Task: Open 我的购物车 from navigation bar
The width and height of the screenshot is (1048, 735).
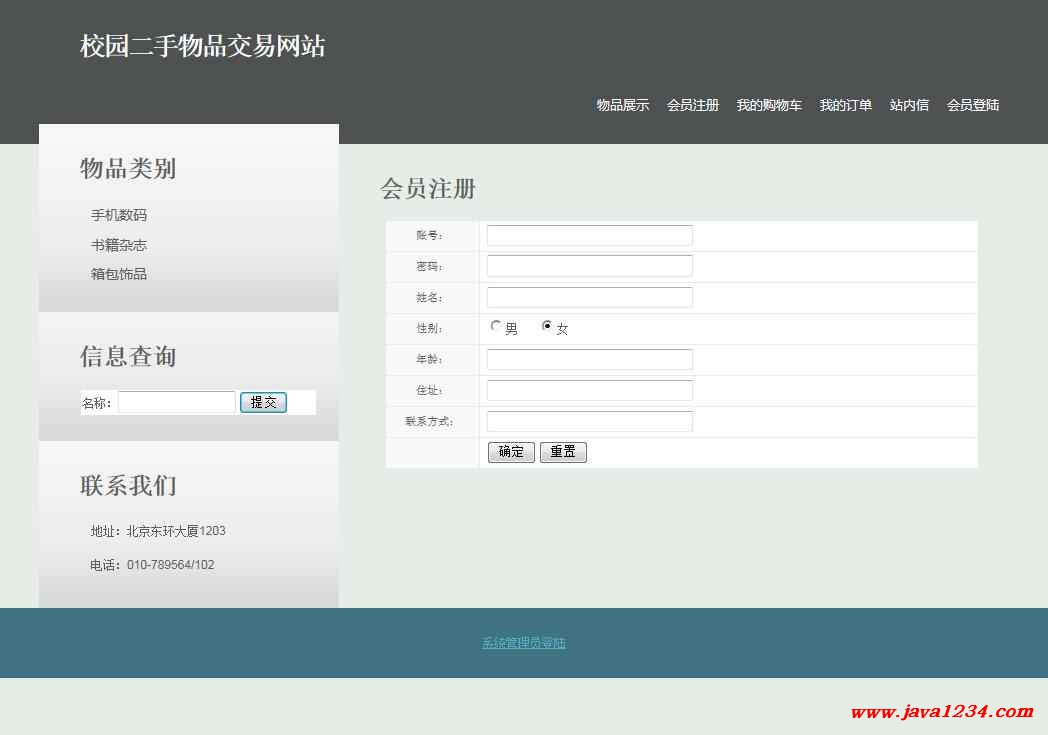Action: tap(769, 105)
